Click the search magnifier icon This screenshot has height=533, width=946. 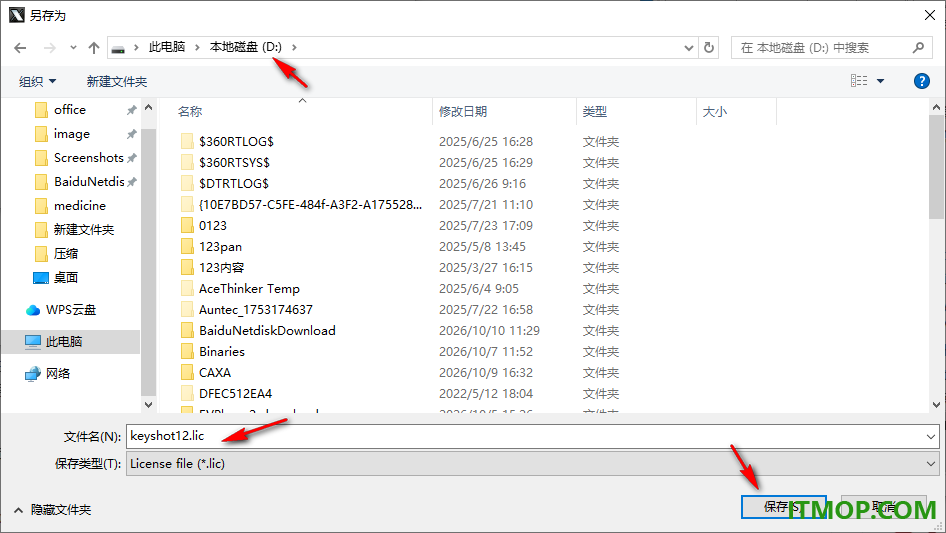(x=918, y=47)
